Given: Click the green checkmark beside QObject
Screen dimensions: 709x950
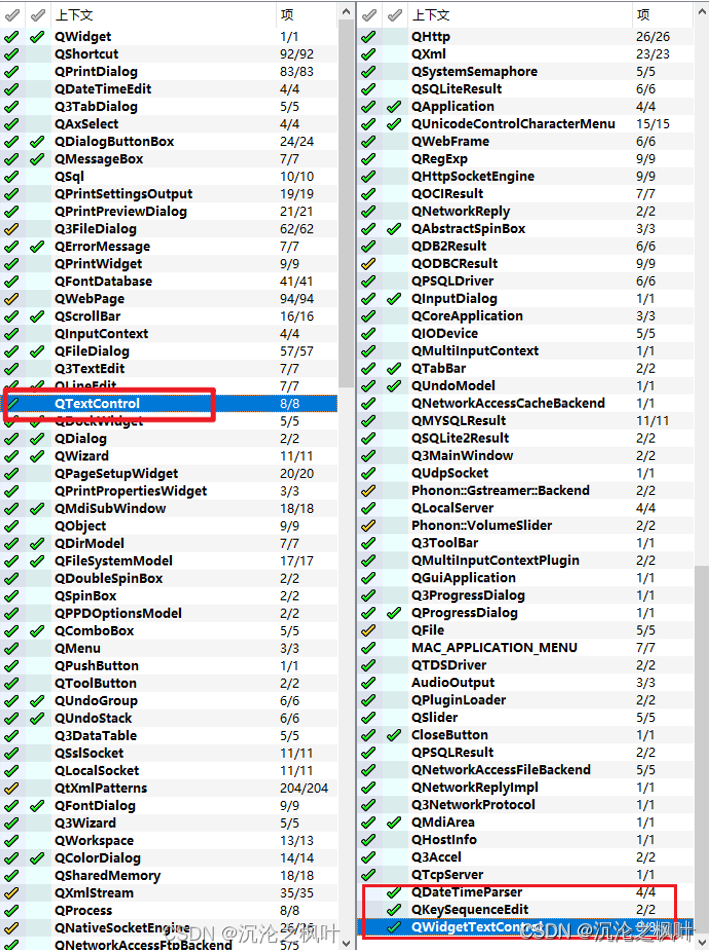Looking at the screenshot, I should point(11,526).
